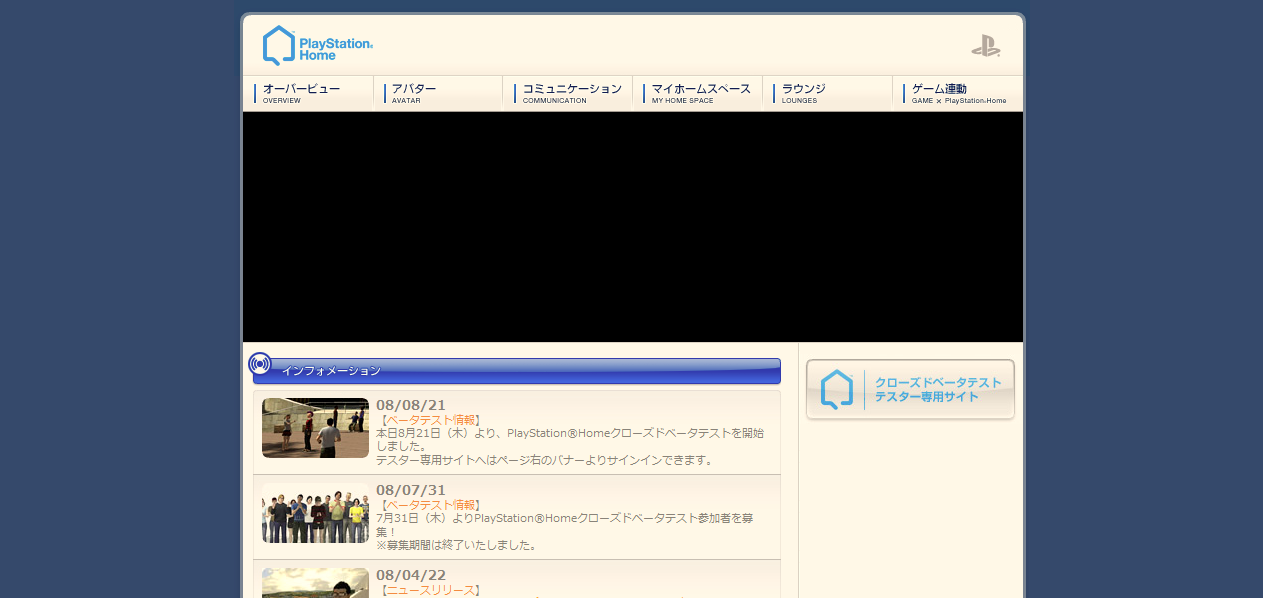Open the コミュニケーション Communication menu
Viewport: 1263px width, 598px height.
(567, 93)
